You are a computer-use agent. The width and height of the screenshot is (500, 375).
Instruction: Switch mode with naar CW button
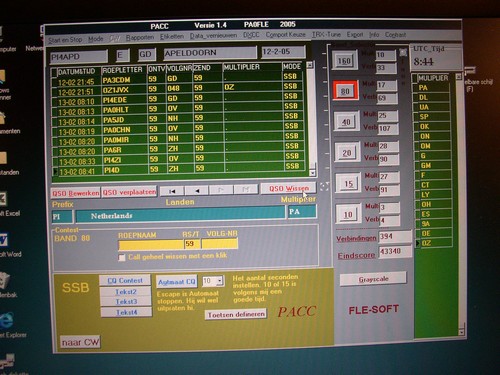click(x=80, y=342)
